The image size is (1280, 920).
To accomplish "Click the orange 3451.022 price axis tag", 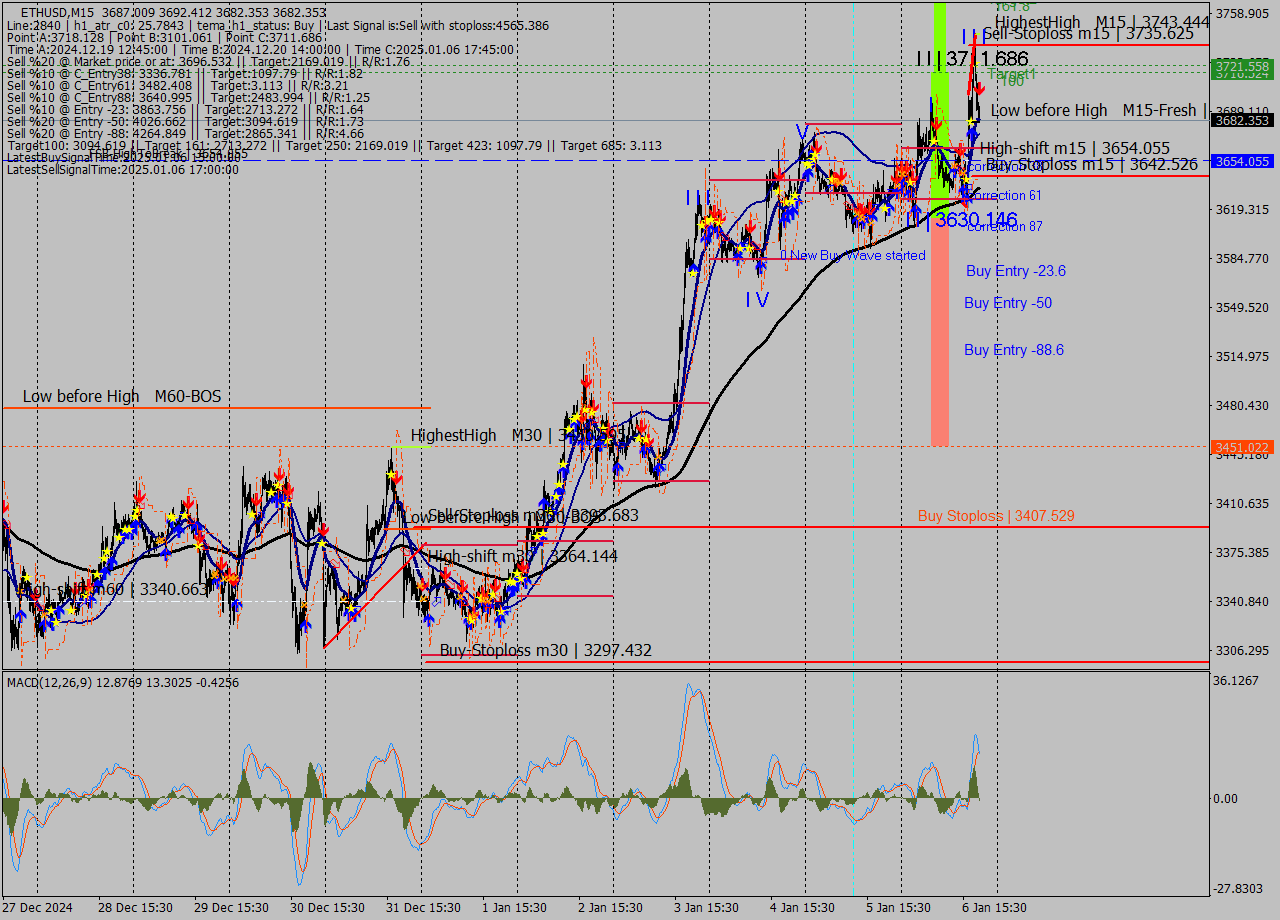I will point(1241,447).
